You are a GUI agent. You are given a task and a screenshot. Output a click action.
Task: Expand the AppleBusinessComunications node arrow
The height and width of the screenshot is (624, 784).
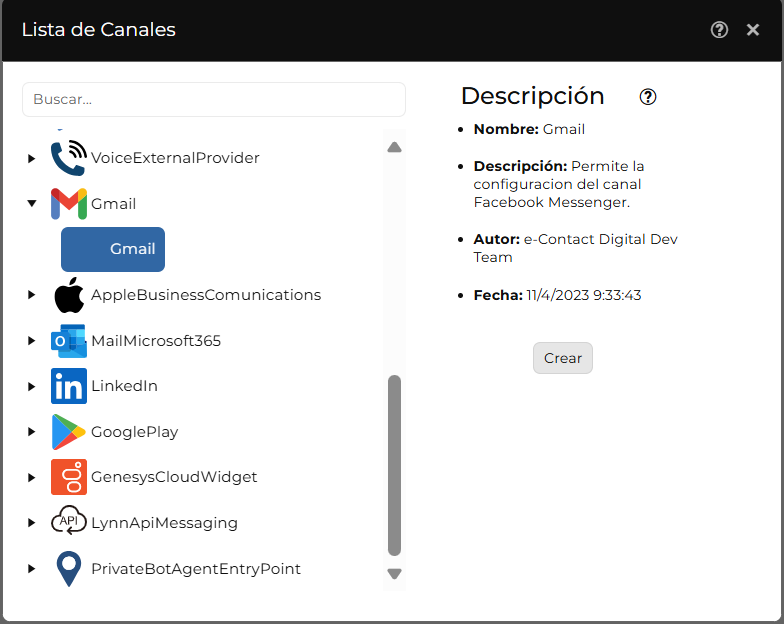32,295
